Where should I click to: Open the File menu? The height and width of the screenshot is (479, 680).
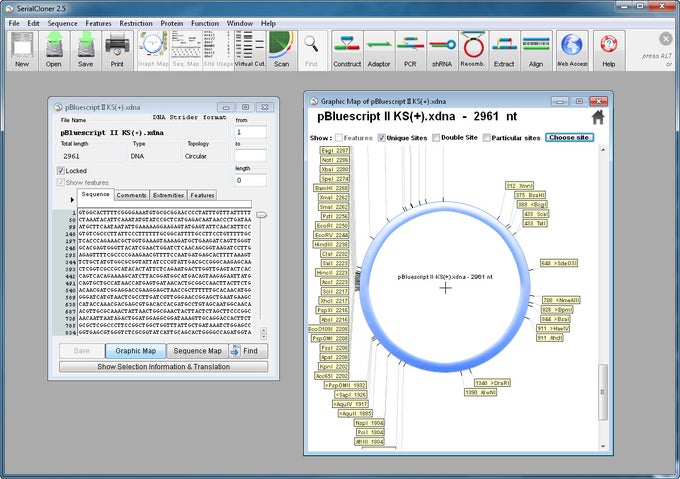14,23
